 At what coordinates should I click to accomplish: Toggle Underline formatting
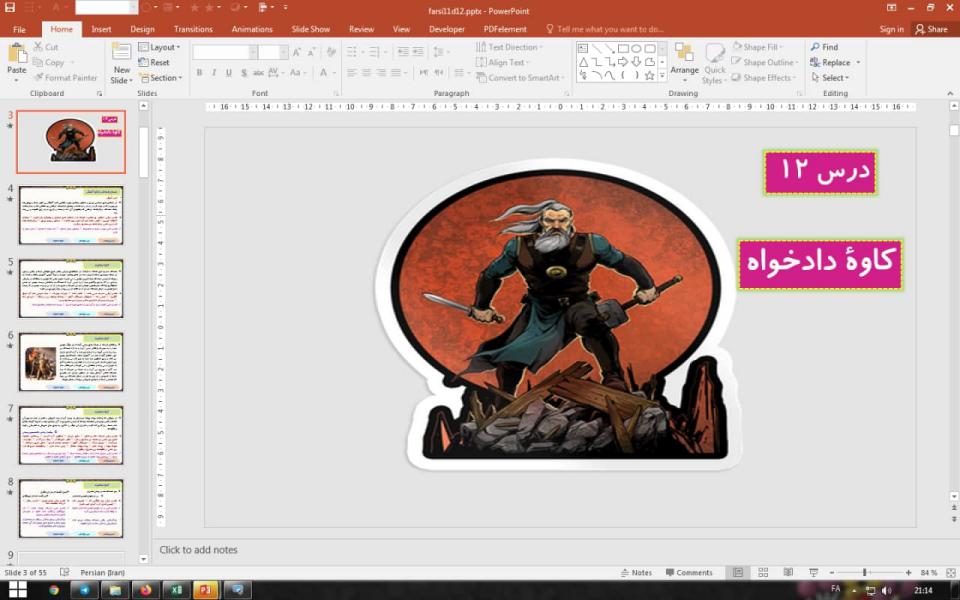228,73
